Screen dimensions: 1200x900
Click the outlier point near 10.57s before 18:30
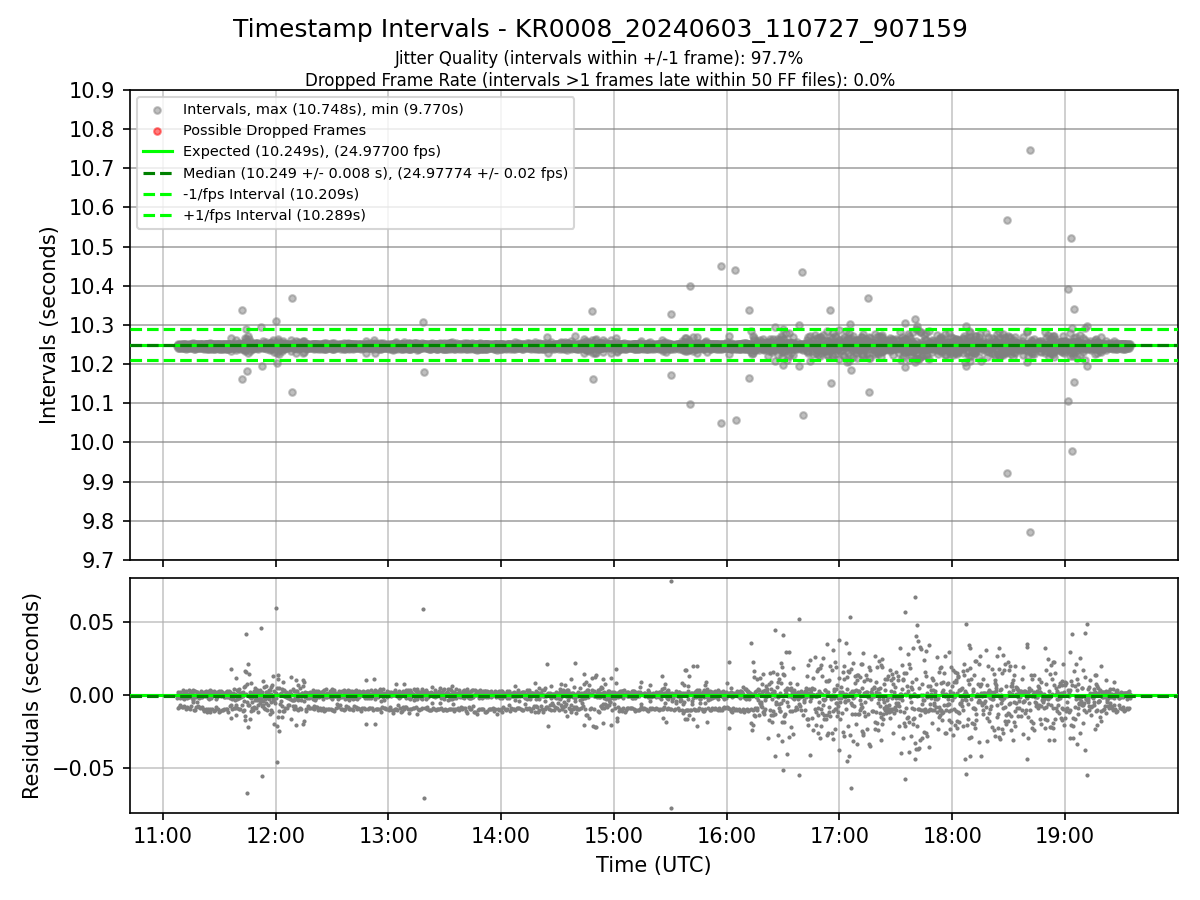coord(1007,220)
